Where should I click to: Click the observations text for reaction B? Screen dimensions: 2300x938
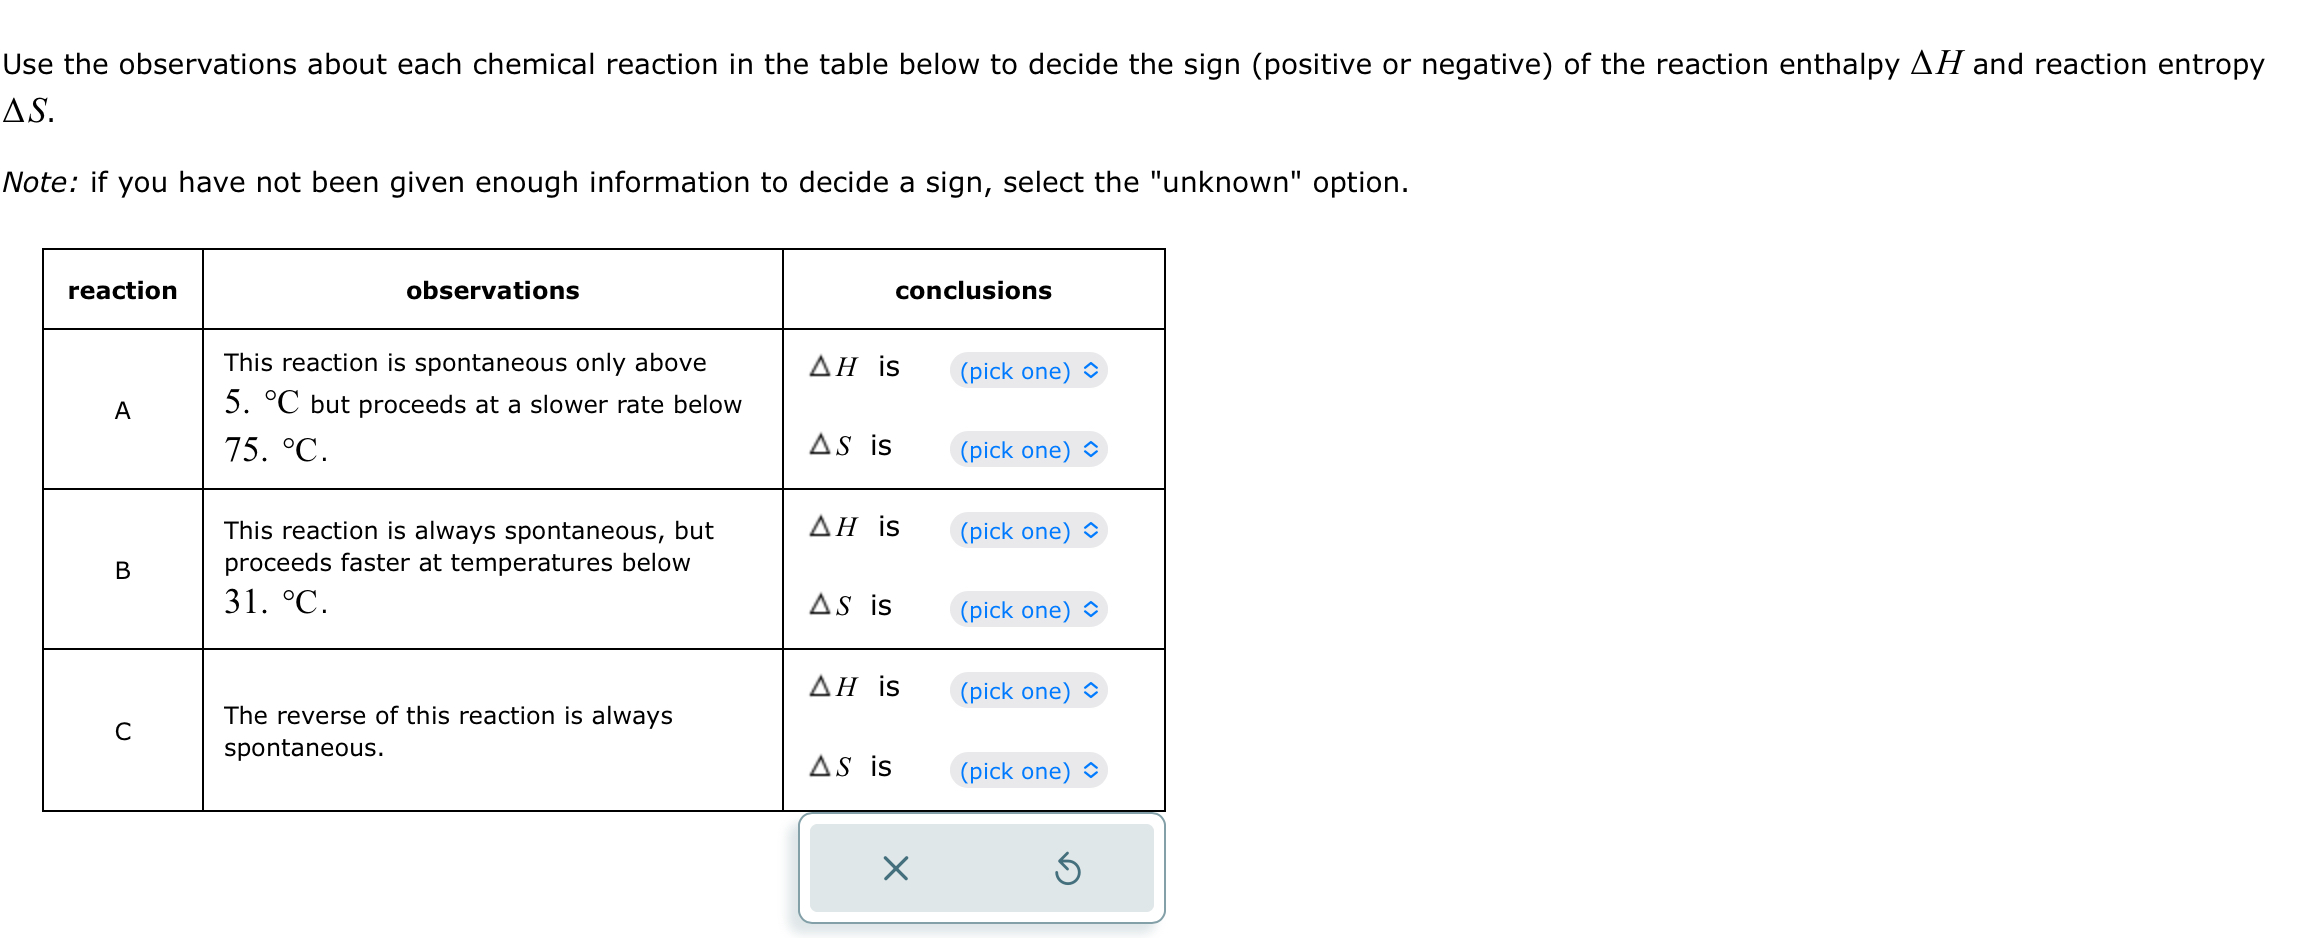tap(468, 563)
